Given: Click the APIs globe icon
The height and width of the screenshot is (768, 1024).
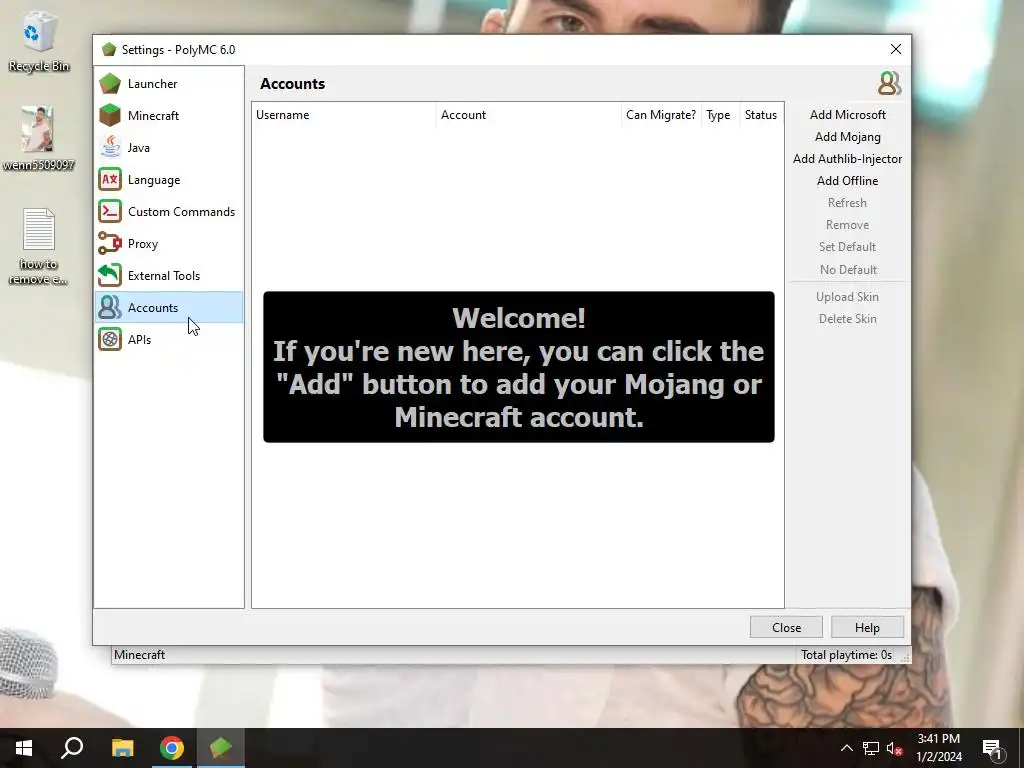Looking at the screenshot, I should point(110,340).
